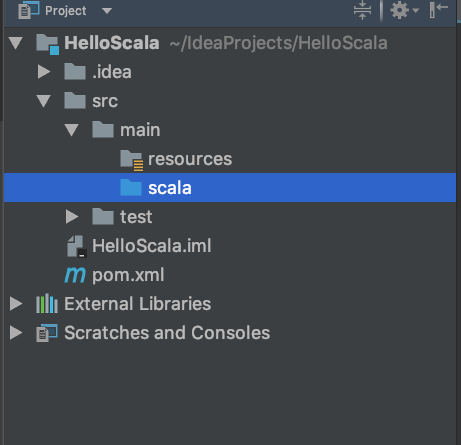Screen dimensions: 461x445
Task: Open the Project view dropdown arrow
Action: click(107, 11)
